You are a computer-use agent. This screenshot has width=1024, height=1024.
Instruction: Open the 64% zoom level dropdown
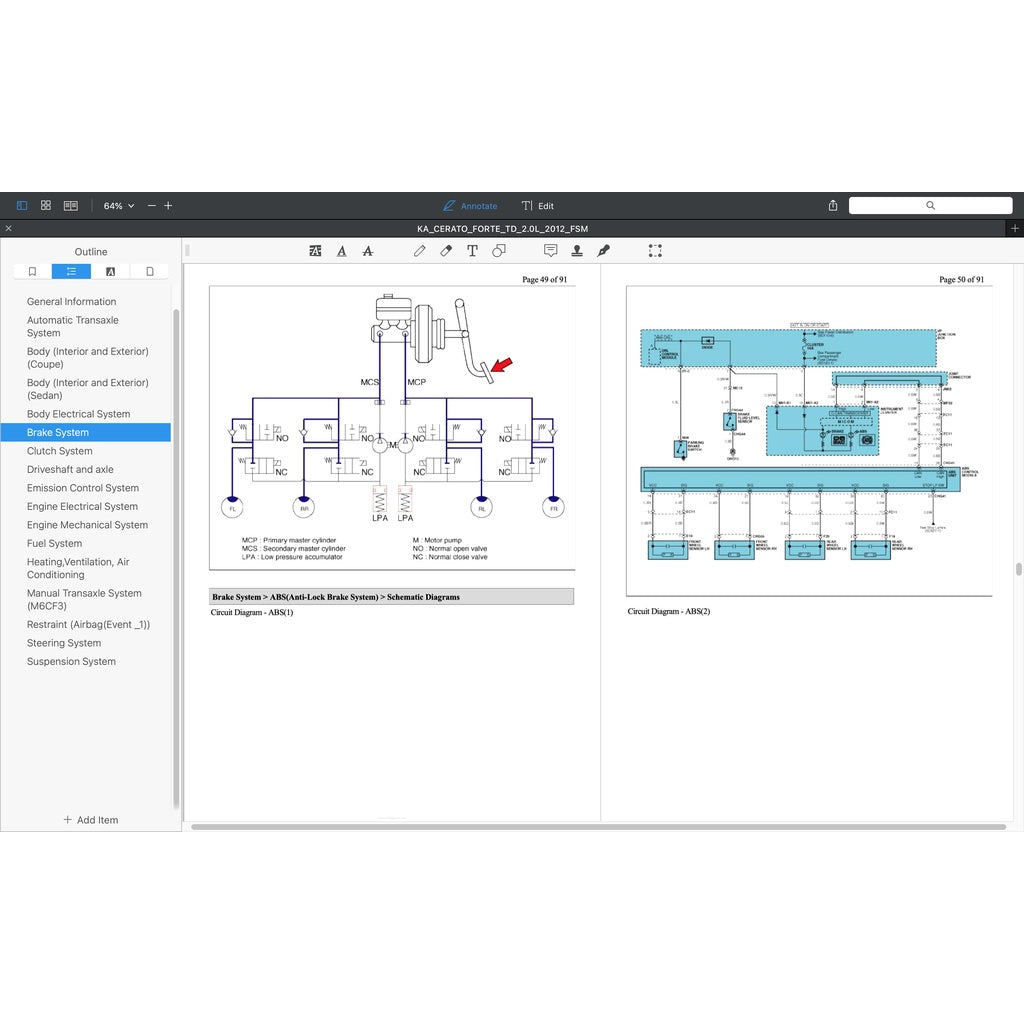[118, 206]
